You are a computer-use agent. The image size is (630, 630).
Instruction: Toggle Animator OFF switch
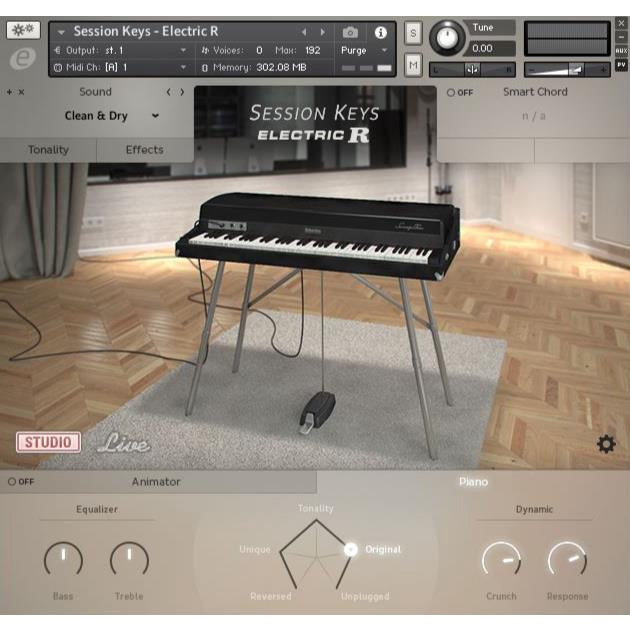coord(21,481)
